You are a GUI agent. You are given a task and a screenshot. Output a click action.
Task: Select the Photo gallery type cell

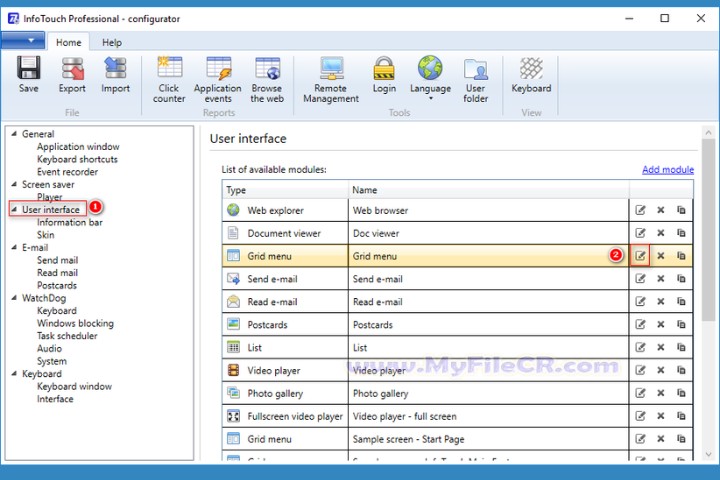pyautogui.click(x=285, y=393)
